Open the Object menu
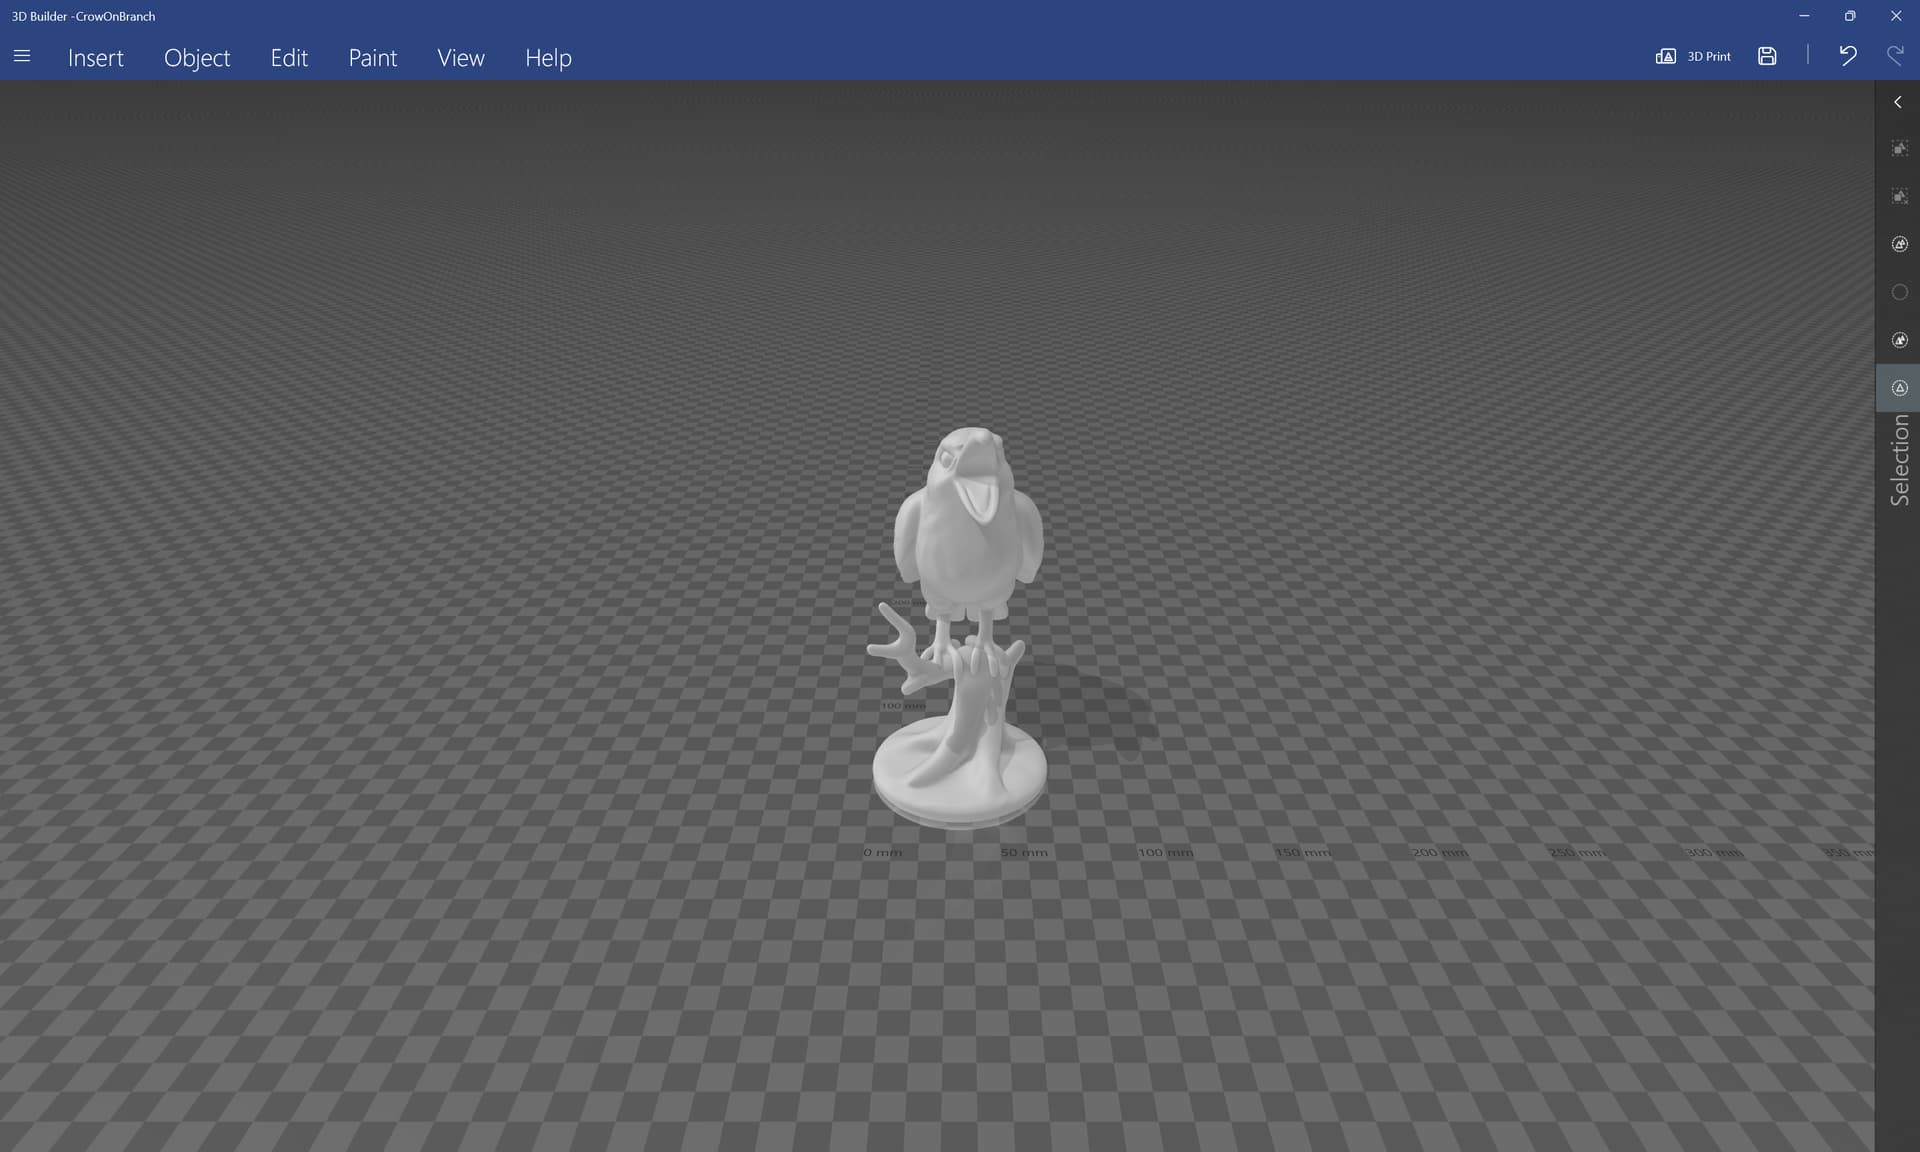This screenshot has width=1920, height=1152. pos(197,58)
